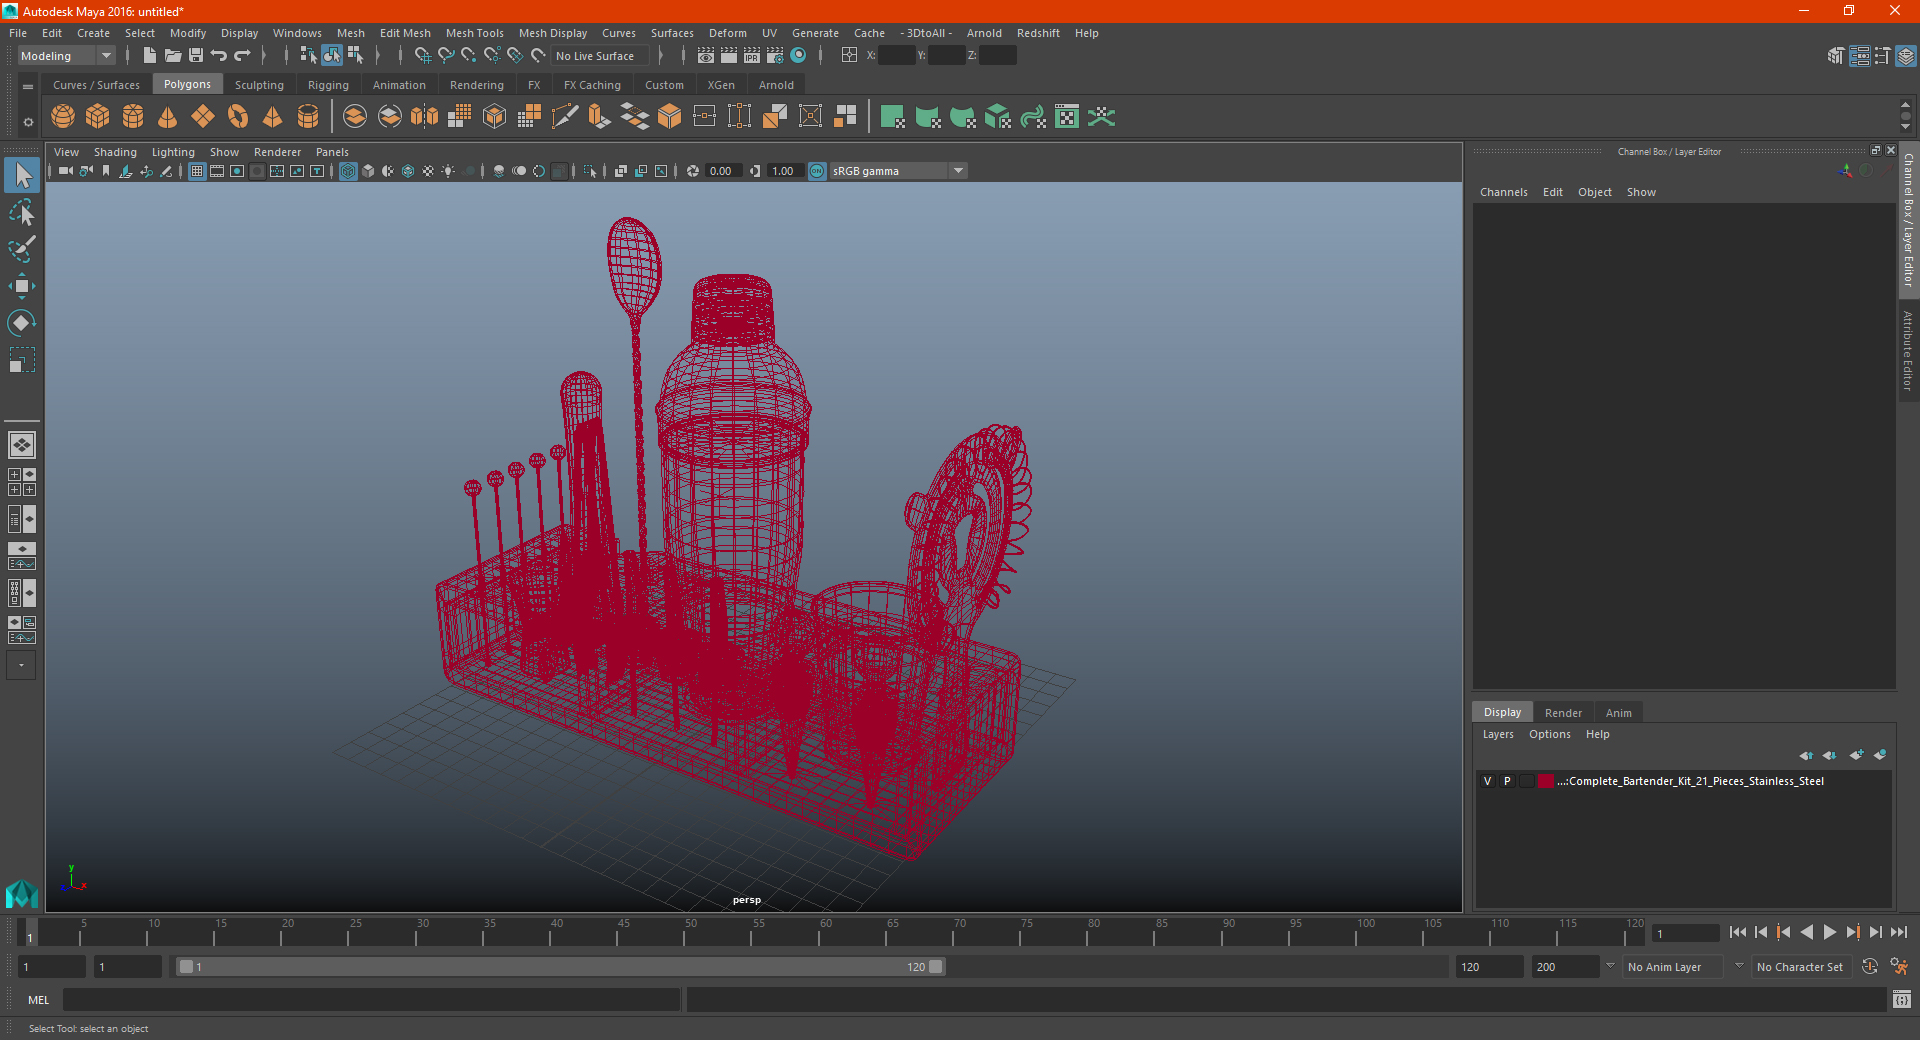The image size is (1920, 1040).
Task: Open the No Anim Layer dropdown
Action: (x=1674, y=967)
